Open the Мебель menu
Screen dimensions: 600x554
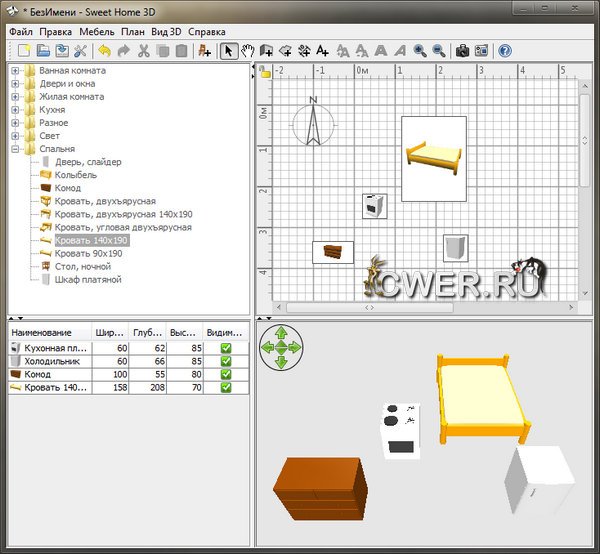97,32
